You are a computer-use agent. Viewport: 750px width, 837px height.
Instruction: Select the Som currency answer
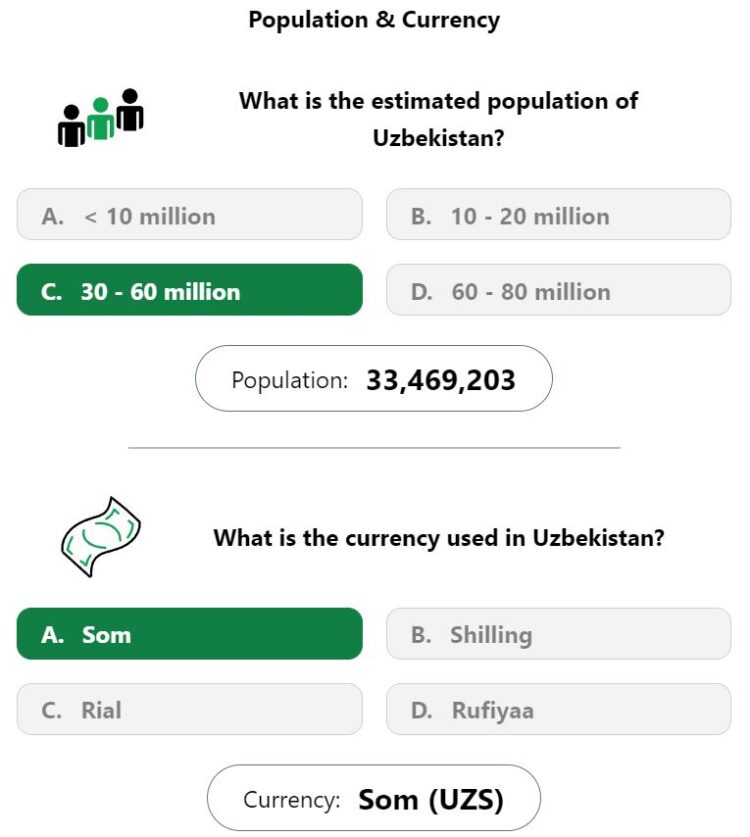coord(190,634)
